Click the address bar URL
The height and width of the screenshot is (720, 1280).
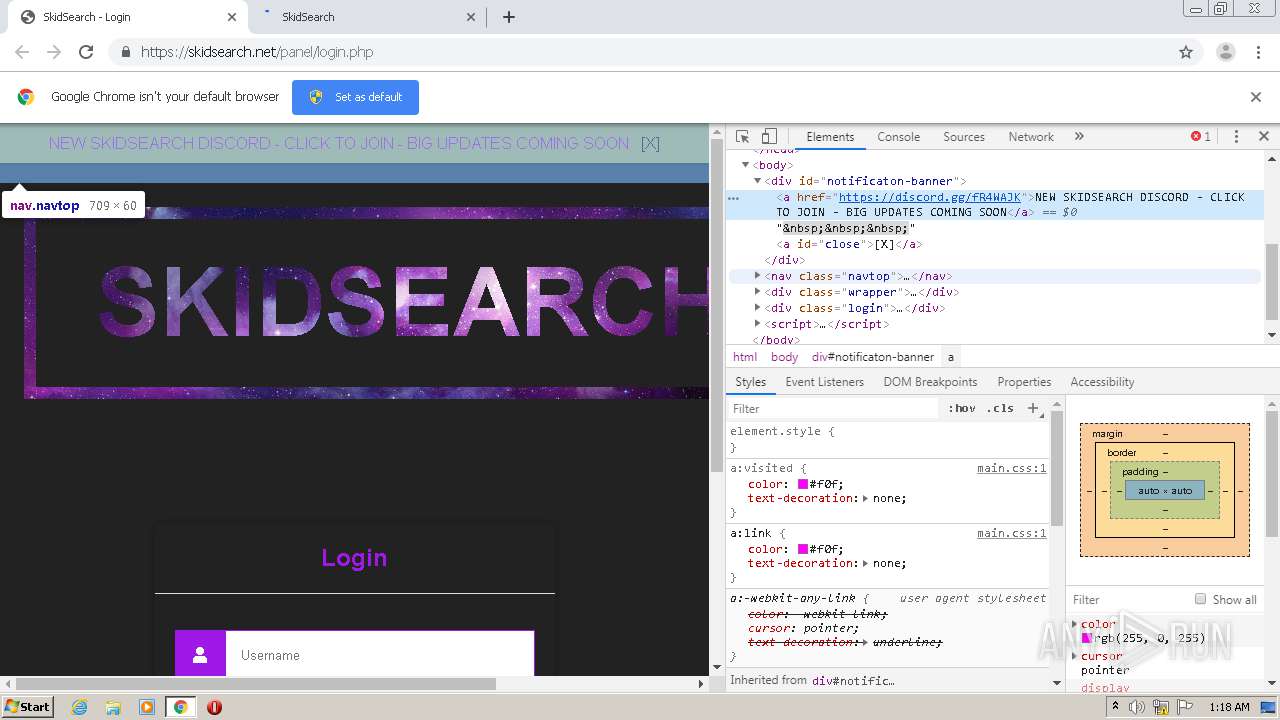(x=257, y=52)
